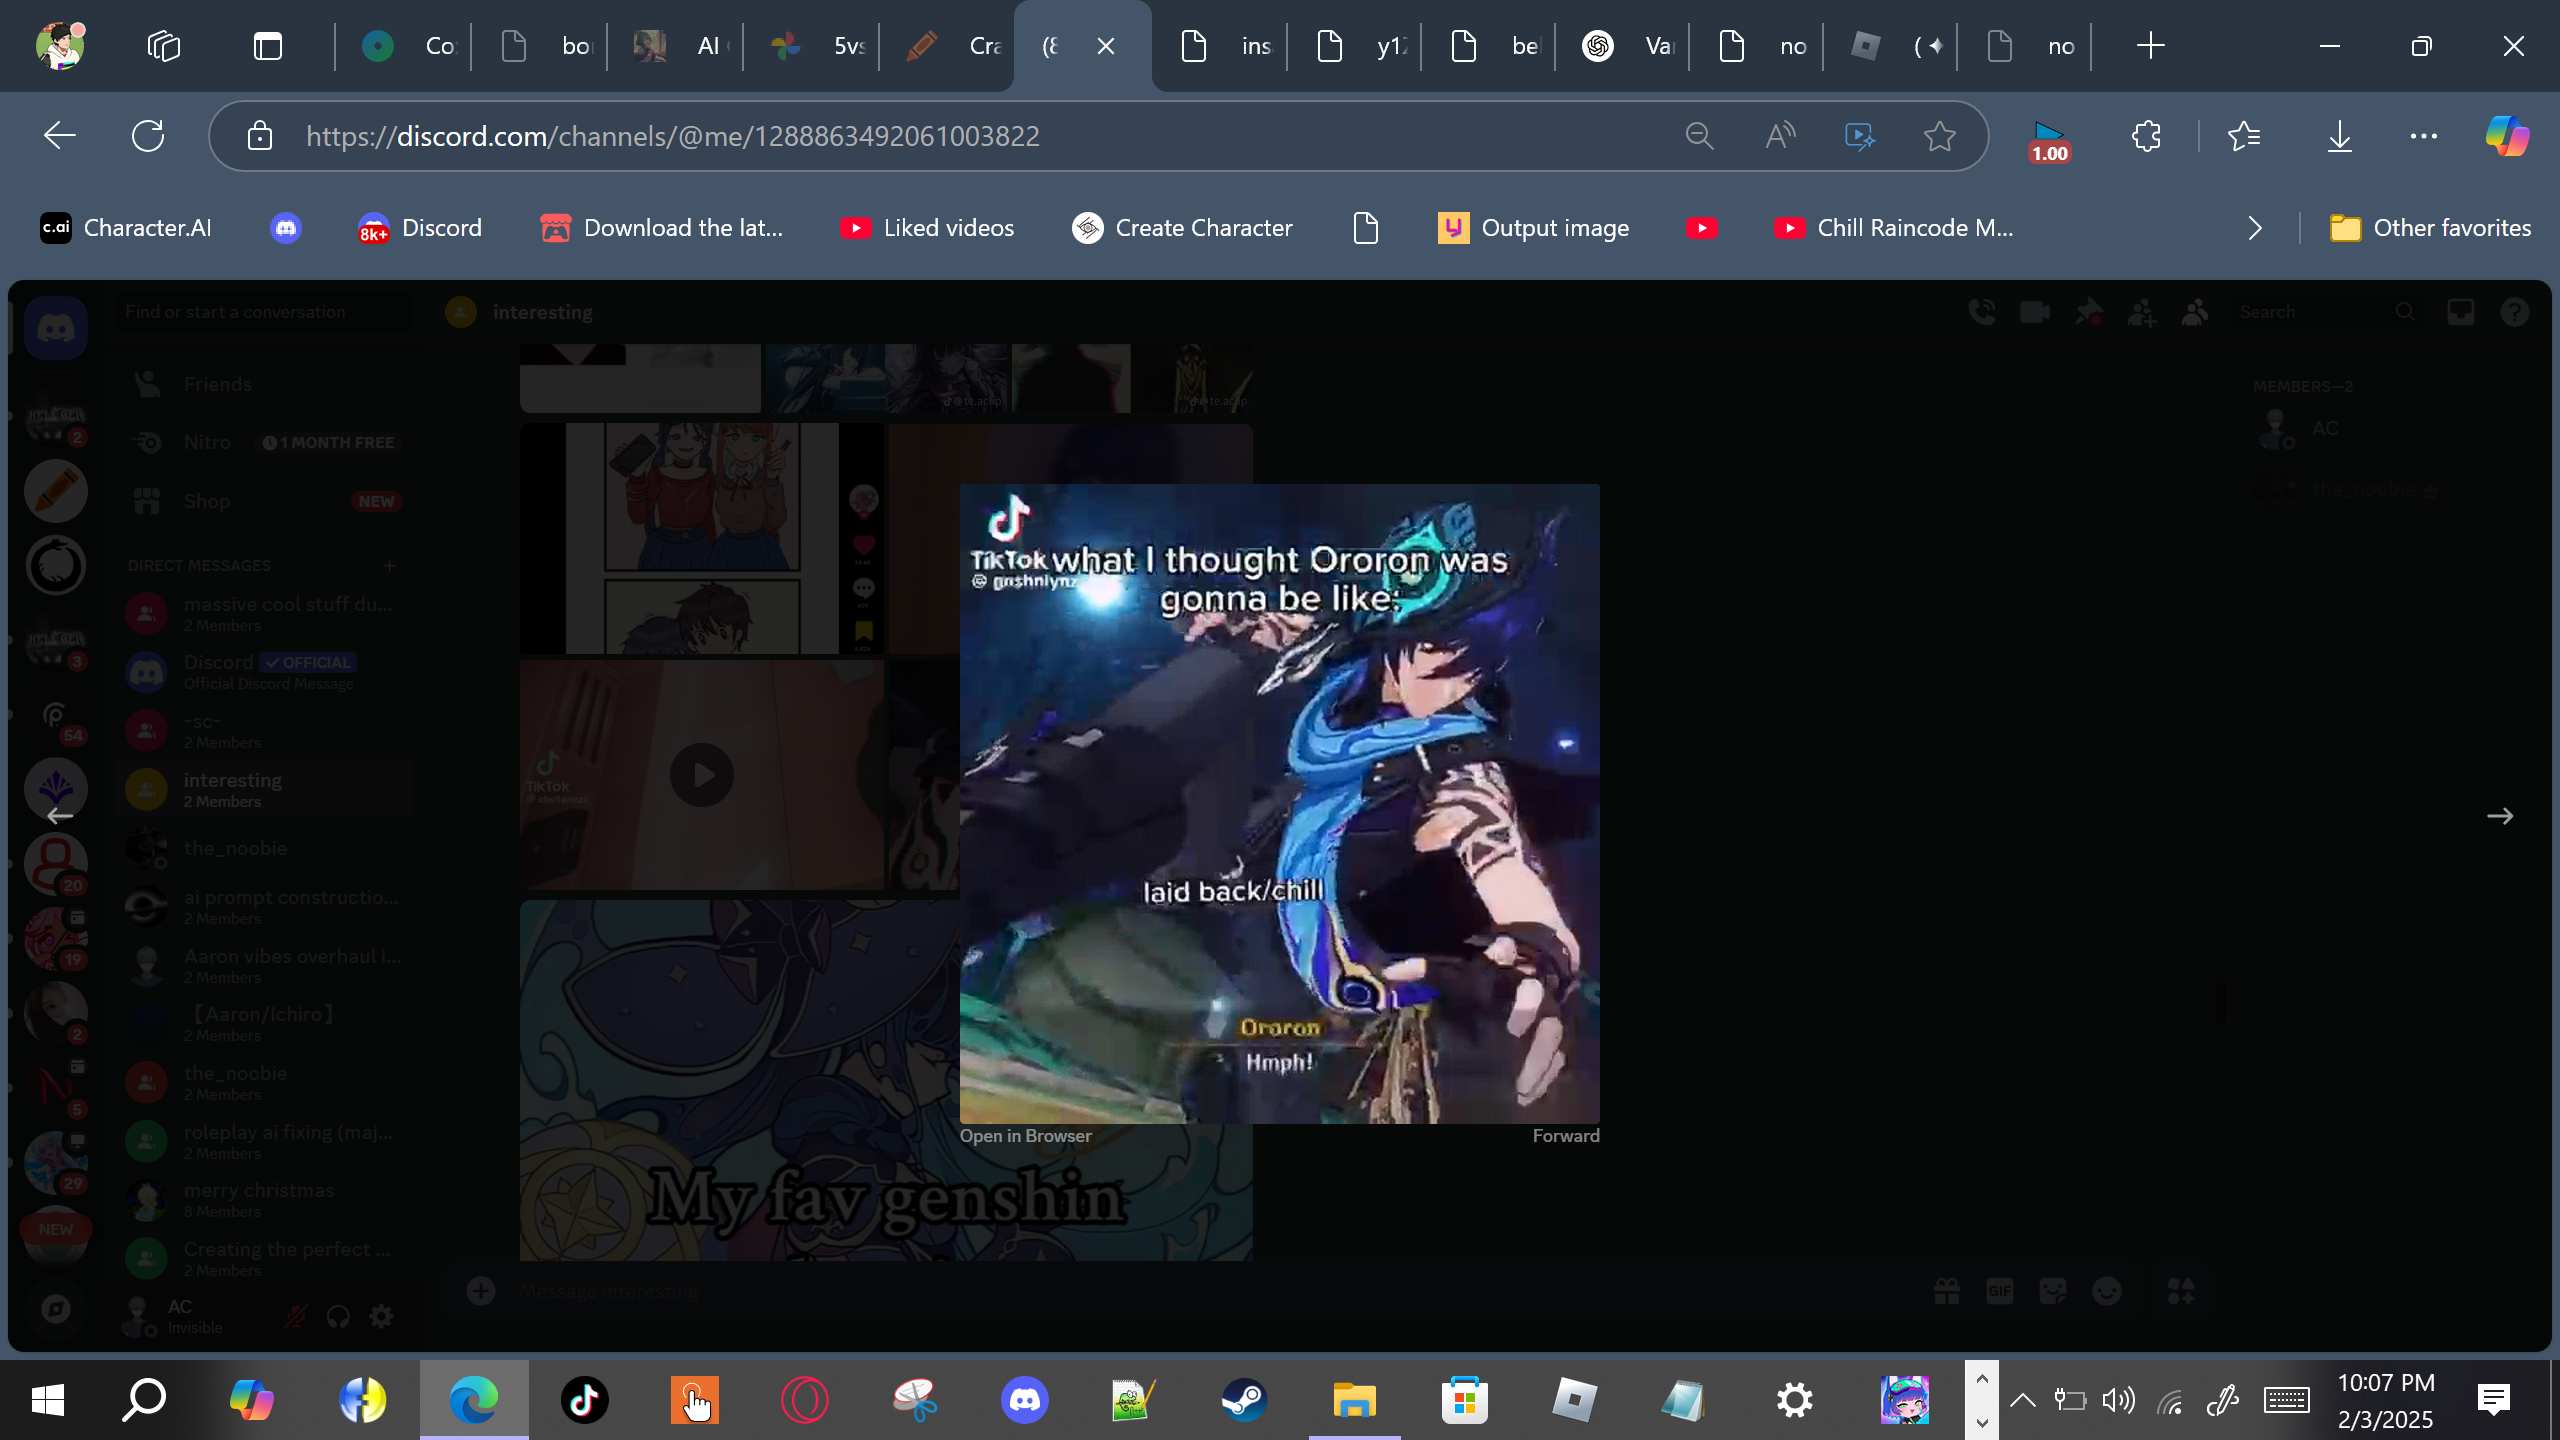Viewport: 2560px width, 1440px height.
Task: Open the taskbar clock and calendar
Action: point(2386,1400)
